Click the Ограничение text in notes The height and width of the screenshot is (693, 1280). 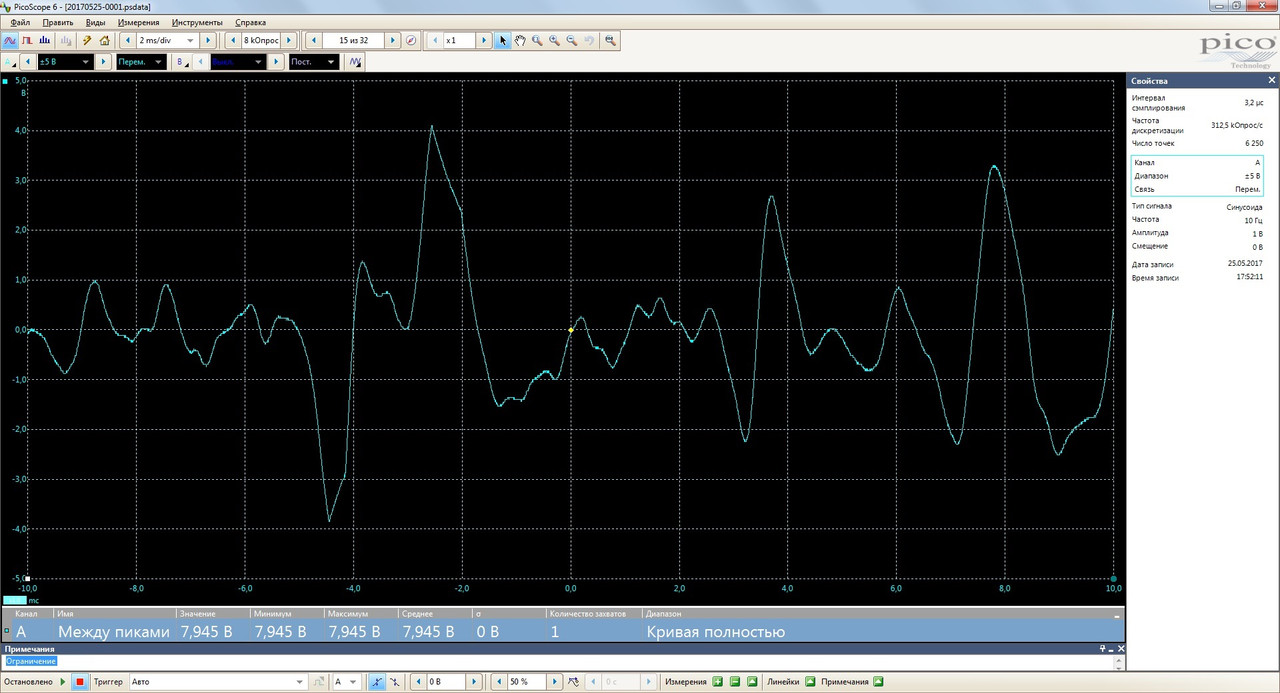[x=31, y=661]
